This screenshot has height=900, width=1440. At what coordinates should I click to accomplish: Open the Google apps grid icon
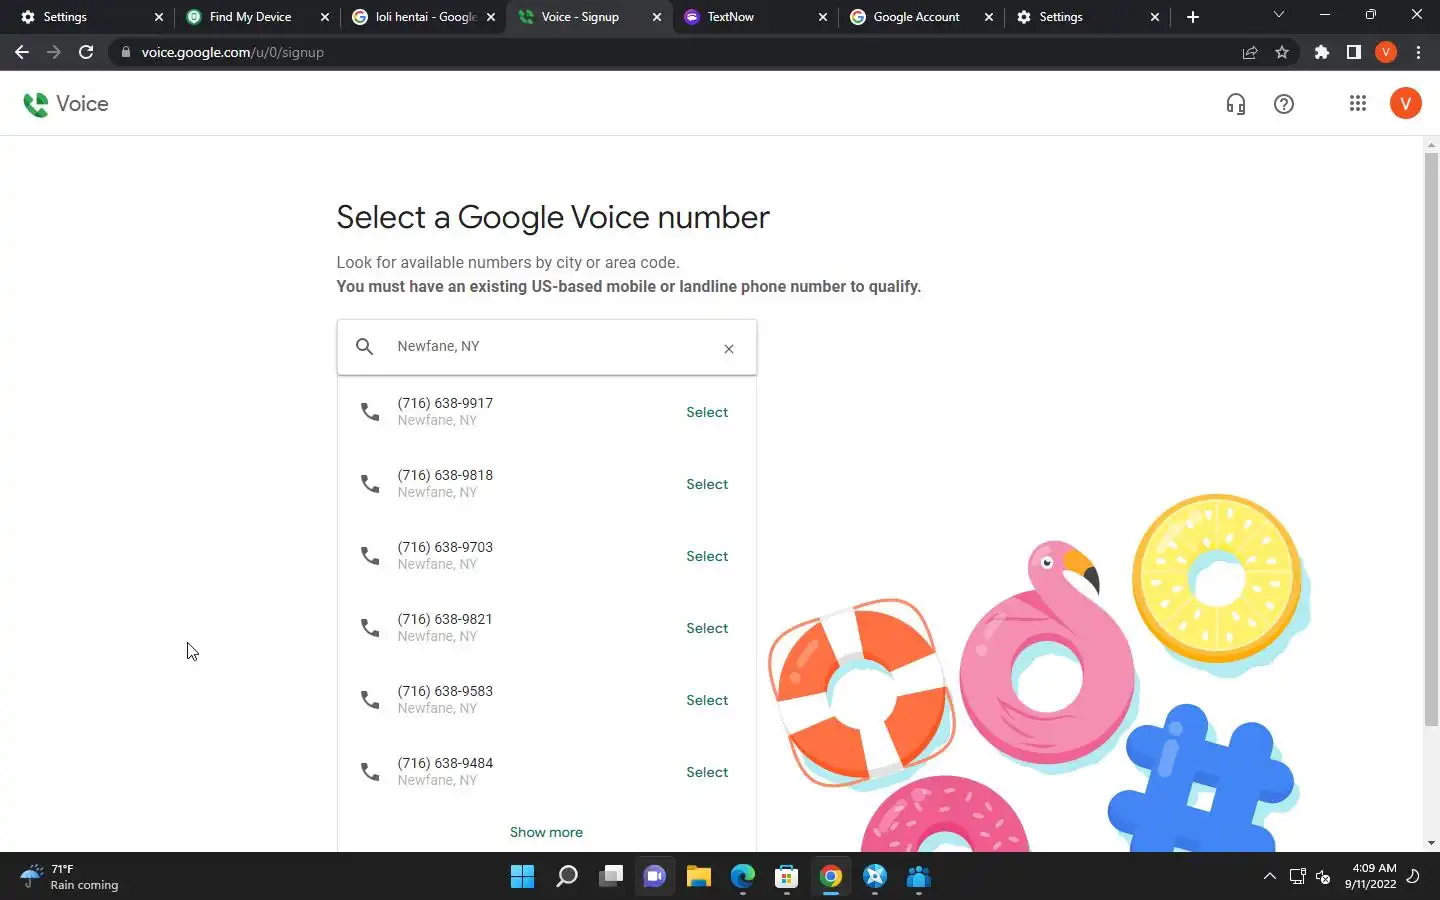(1357, 103)
